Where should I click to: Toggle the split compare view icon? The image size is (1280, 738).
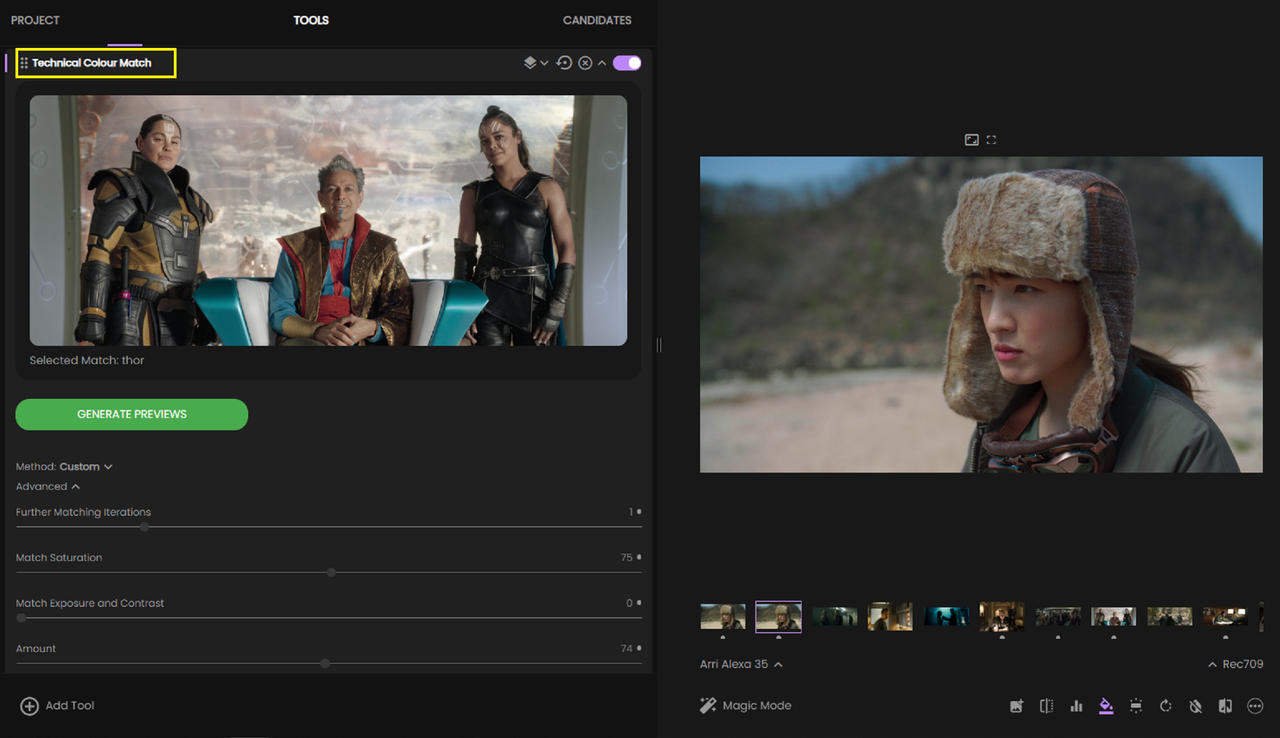coord(1046,706)
